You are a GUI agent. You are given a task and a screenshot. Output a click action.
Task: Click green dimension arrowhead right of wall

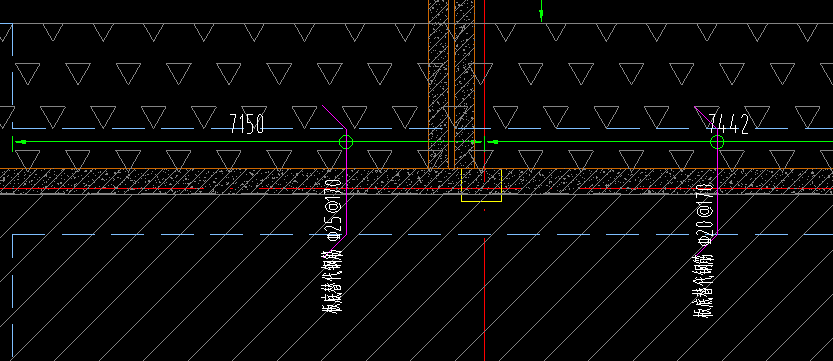click(x=494, y=142)
